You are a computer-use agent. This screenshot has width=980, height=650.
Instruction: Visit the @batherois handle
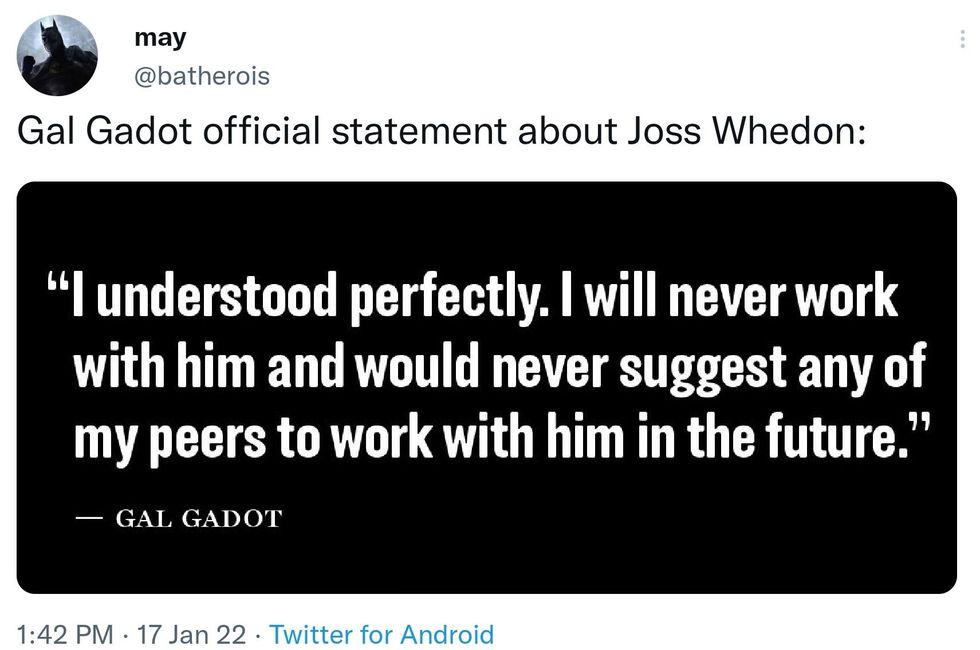(201, 76)
